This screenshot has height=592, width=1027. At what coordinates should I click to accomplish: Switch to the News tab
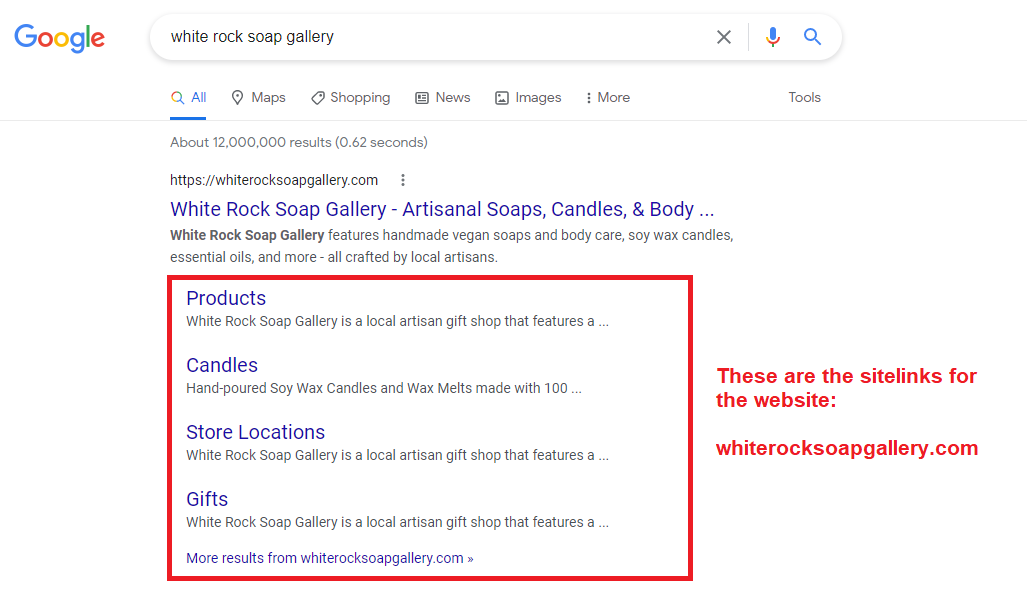[x=443, y=98]
